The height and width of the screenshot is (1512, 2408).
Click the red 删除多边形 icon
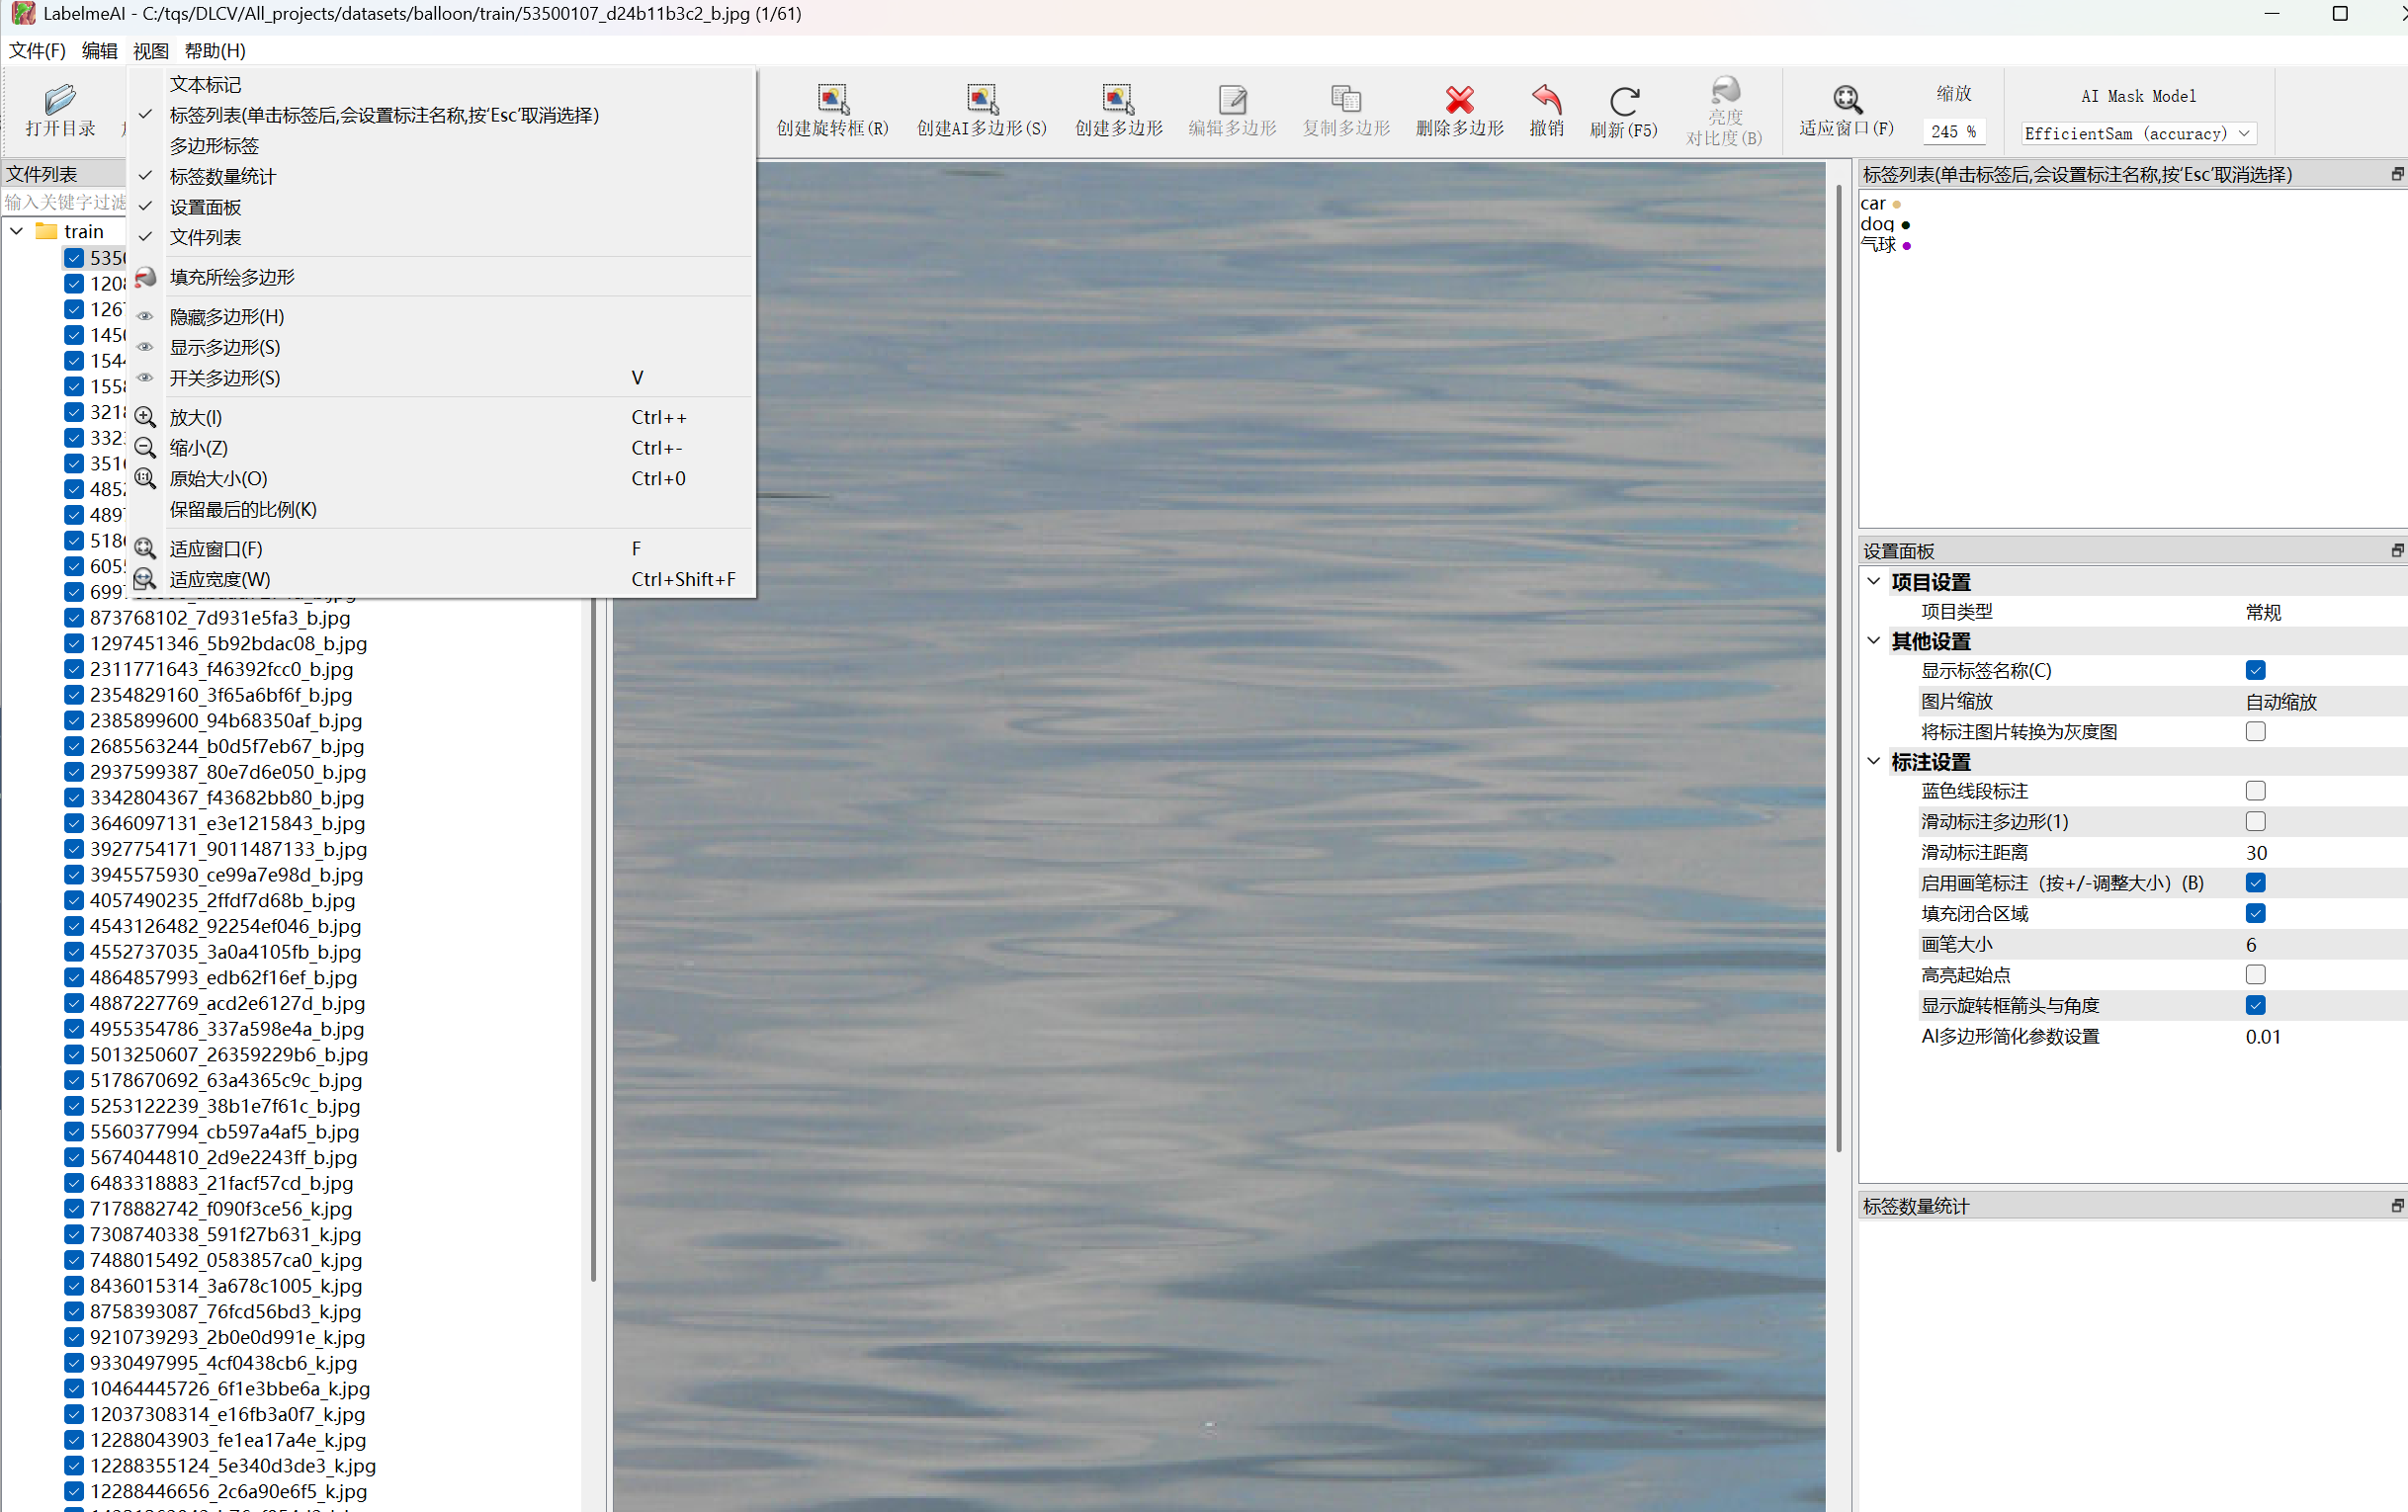(x=1459, y=99)
